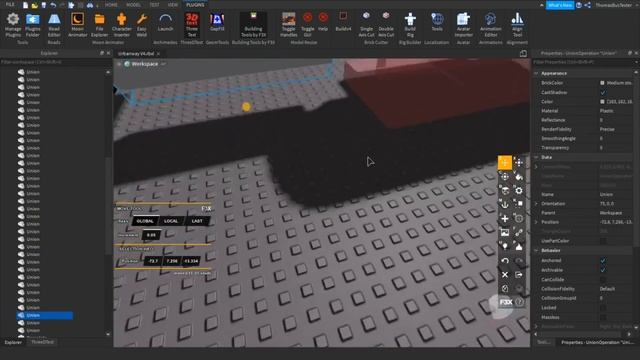
Task: Uncheck the Anchored property
Action: [x=602, y=260]
